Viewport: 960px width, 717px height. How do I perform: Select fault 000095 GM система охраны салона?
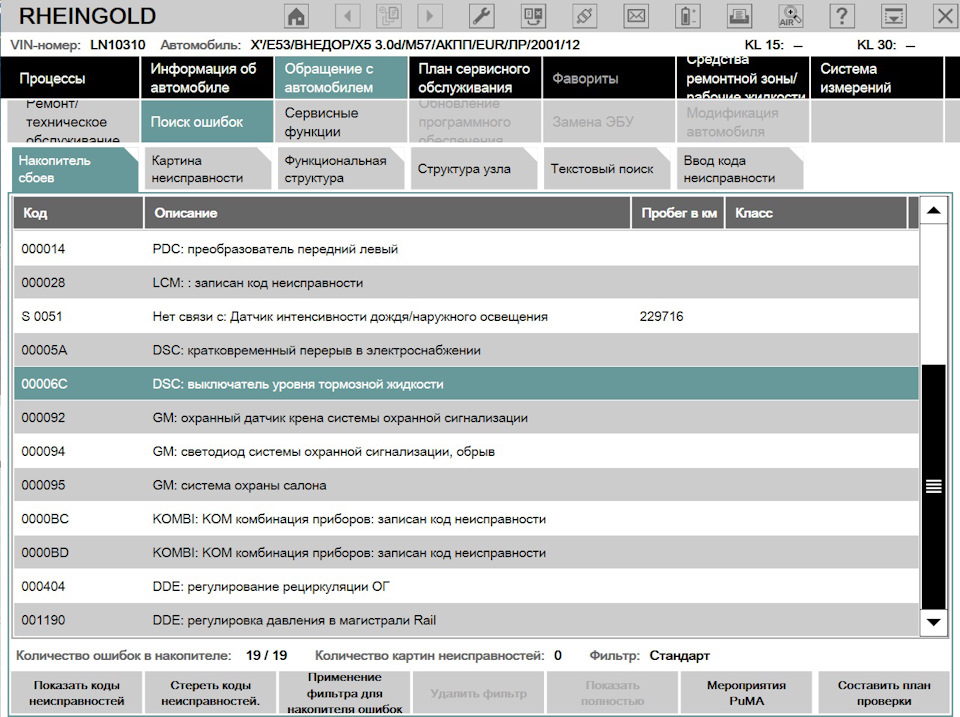466,485
